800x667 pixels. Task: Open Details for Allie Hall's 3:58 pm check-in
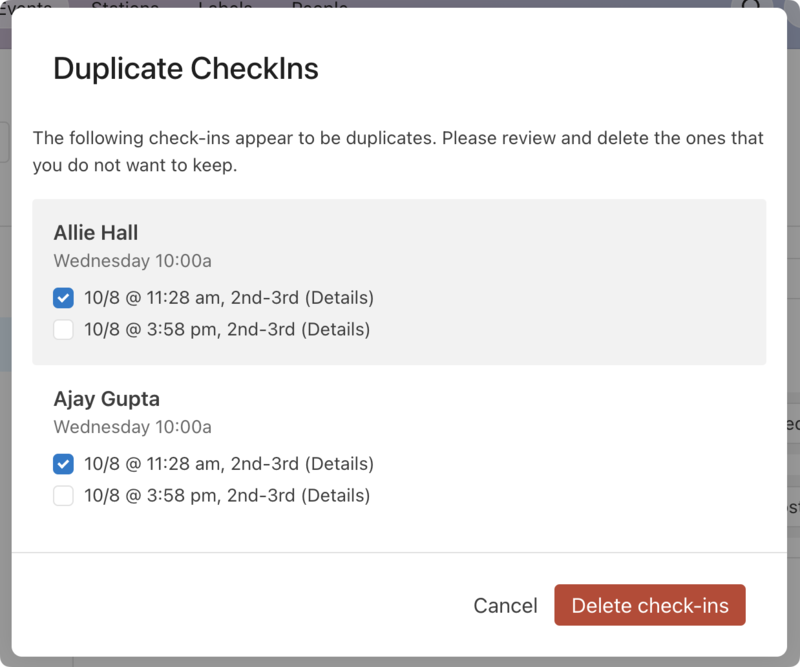tap(335, 328)
